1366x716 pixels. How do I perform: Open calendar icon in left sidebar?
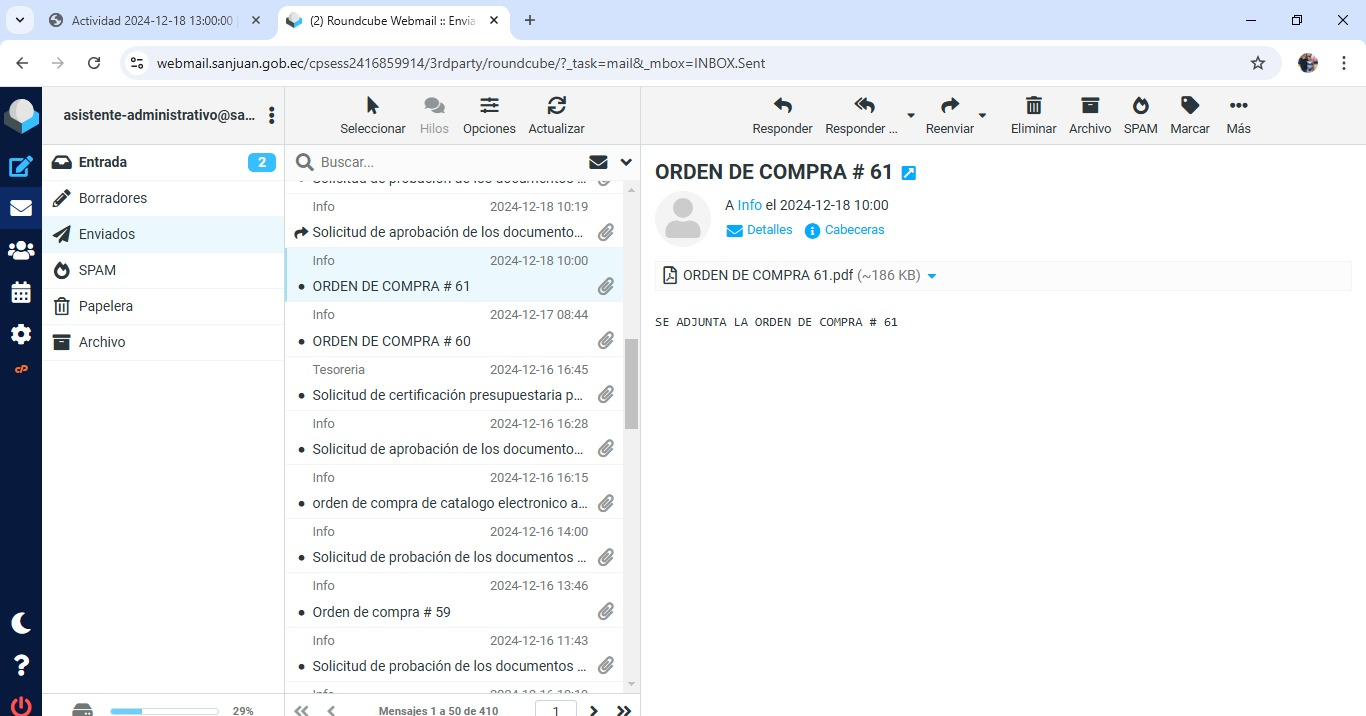21,293
